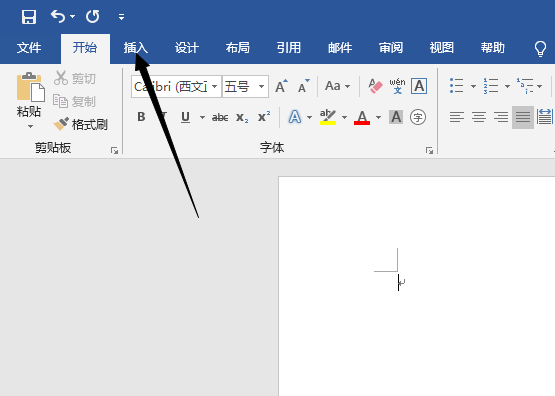Click the 格式刷 format painter
The image size is (555, 396).
(81, 124)
